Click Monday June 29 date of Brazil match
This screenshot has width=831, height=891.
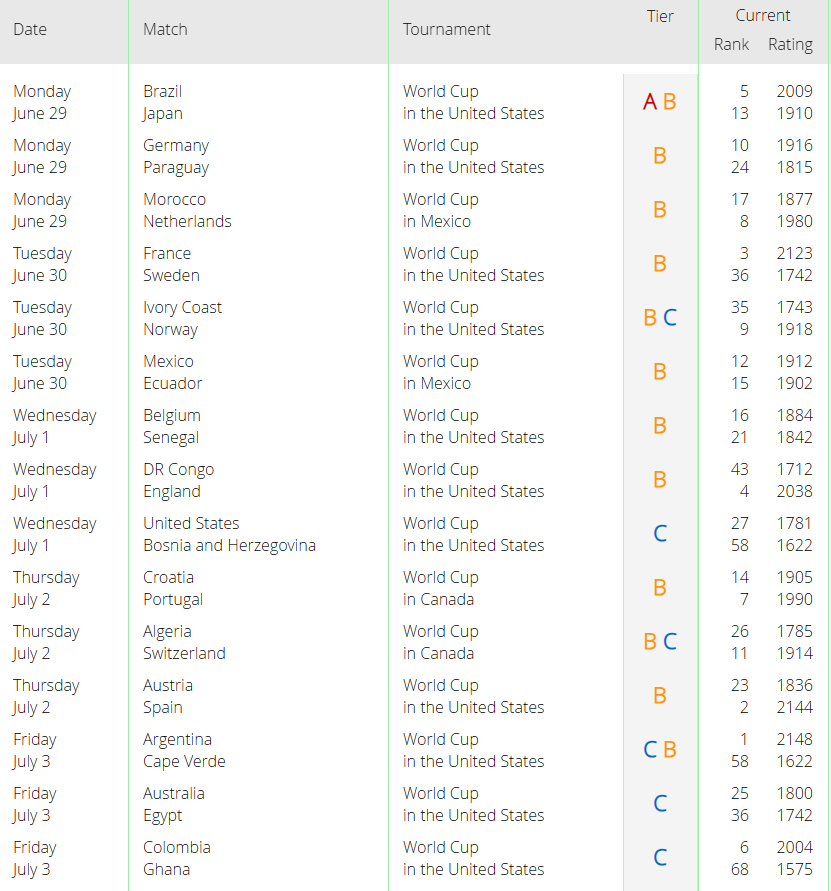pyautogui.click(x=42, y=103)
